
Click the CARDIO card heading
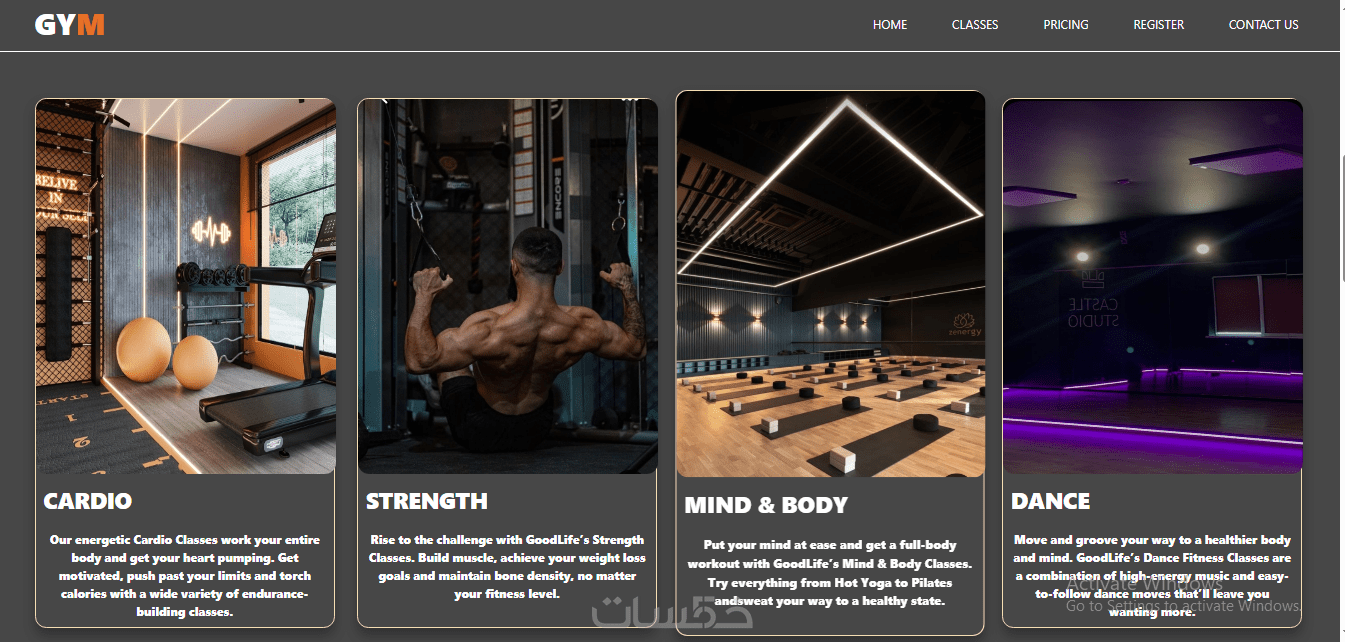pyautogui.click(x=88, y=501)
